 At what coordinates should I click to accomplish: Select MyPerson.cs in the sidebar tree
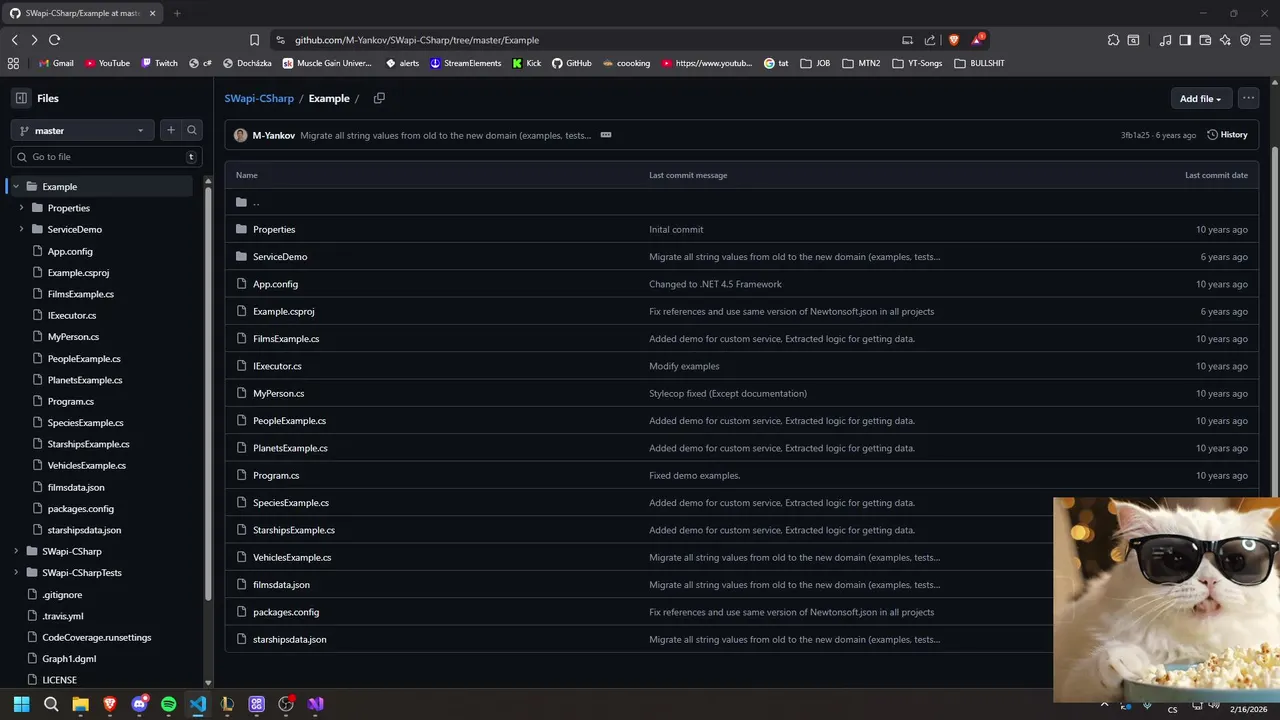coord(73,337)
